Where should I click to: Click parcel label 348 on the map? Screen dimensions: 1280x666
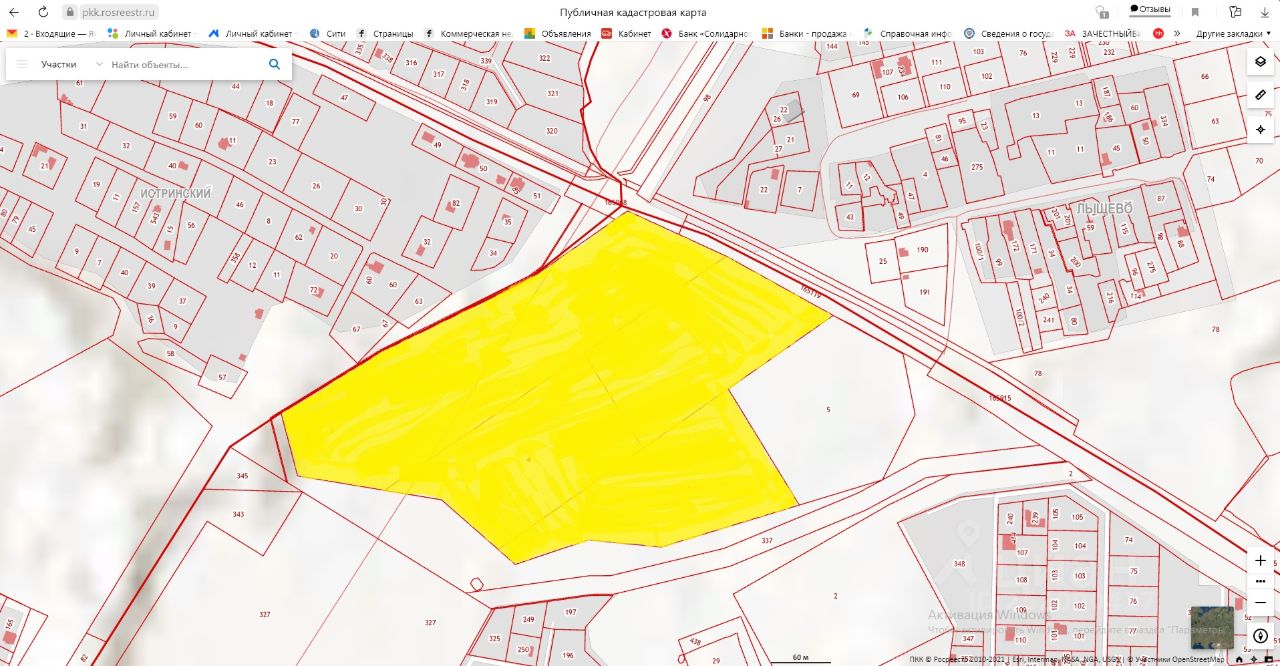click(960, 563)
